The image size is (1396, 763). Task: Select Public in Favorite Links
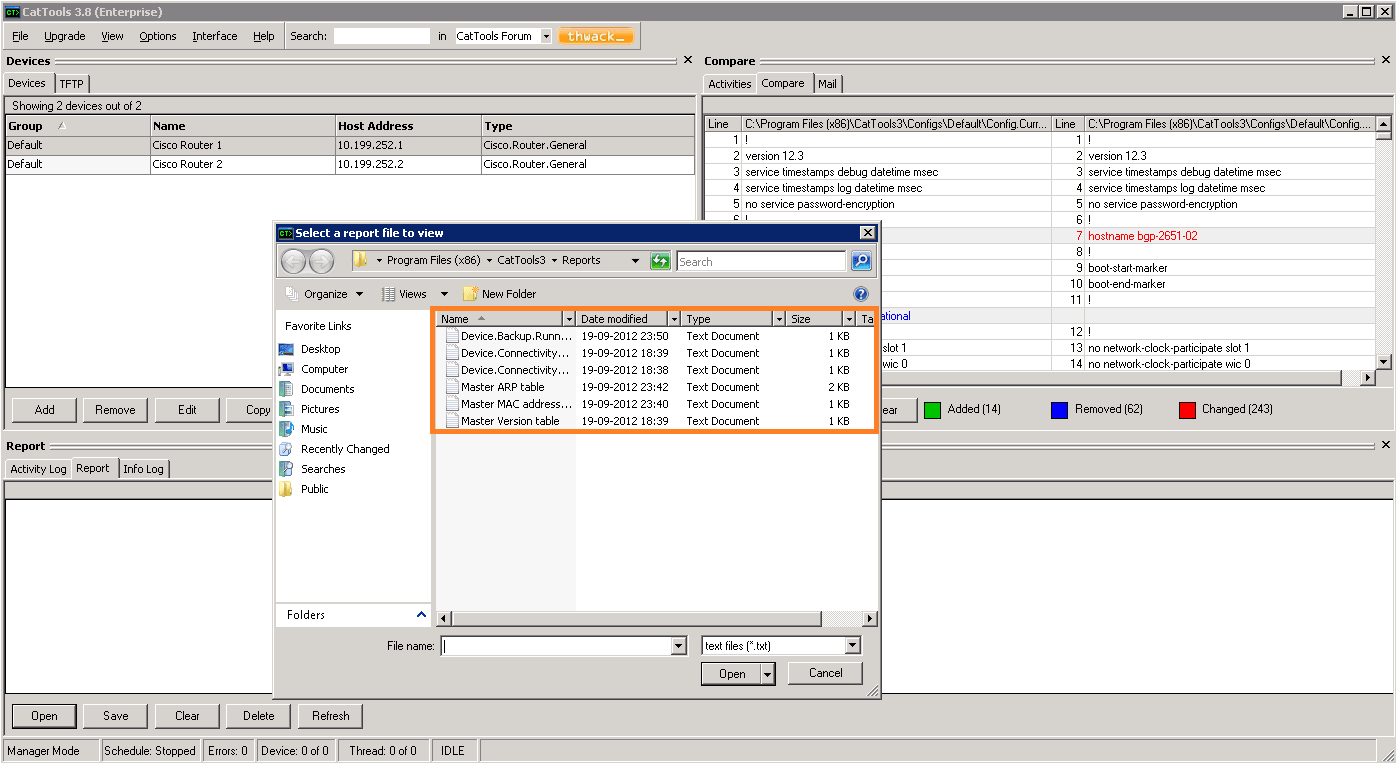(x=304, y=489)
